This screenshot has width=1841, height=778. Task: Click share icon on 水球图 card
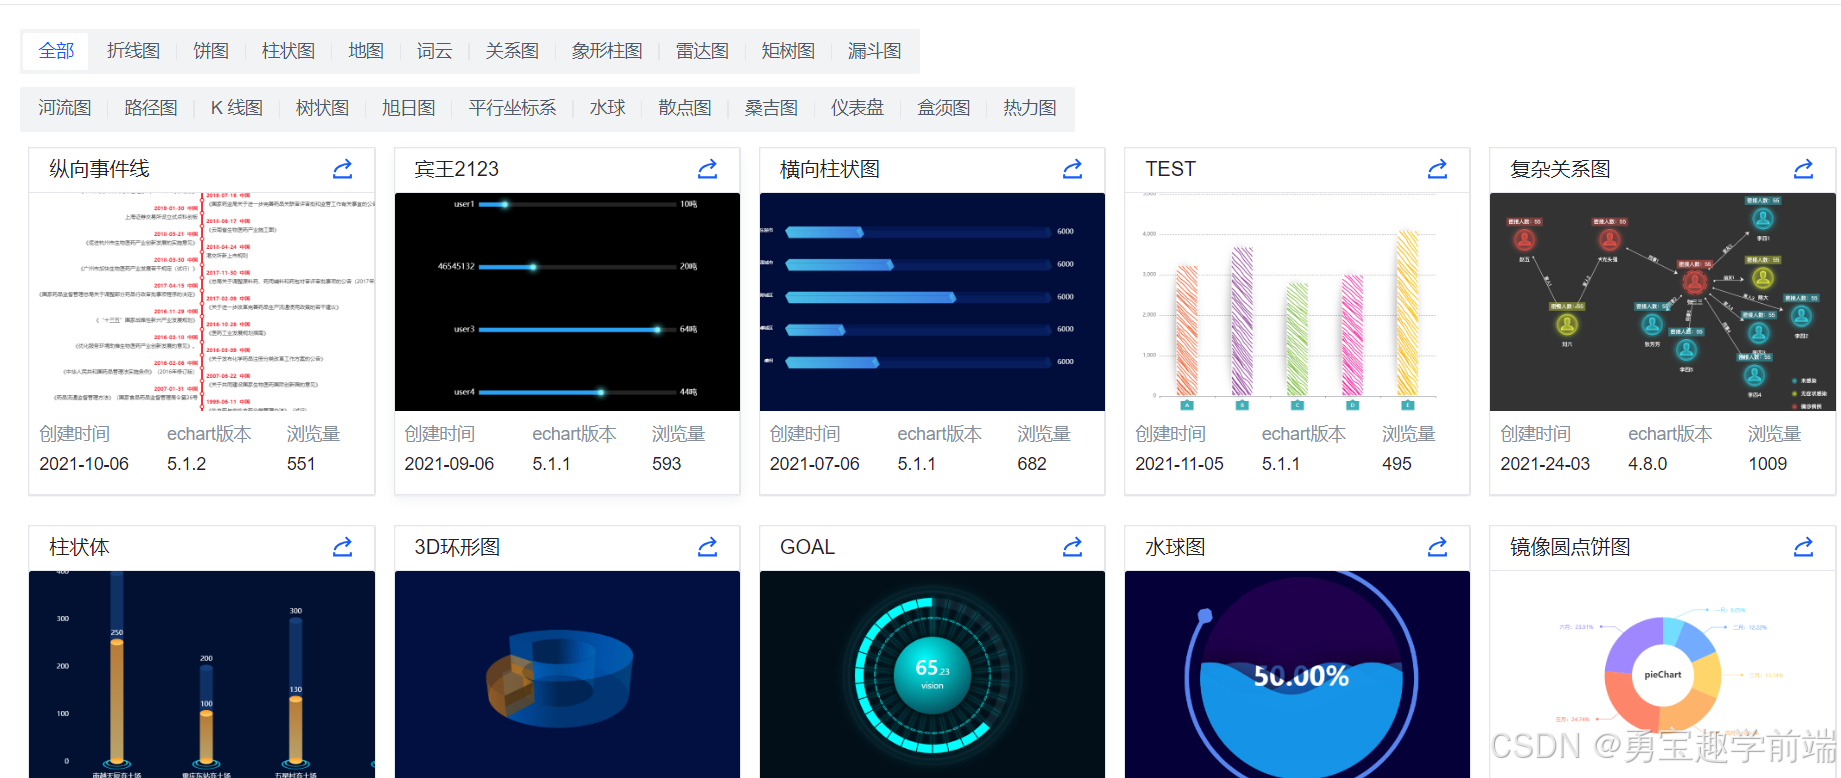[x=1437, y=547]
